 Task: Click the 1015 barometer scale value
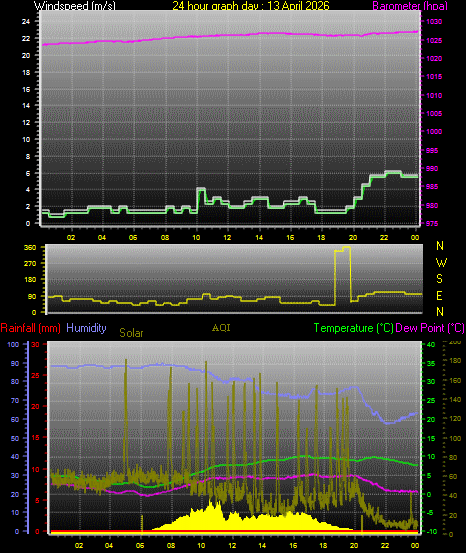(434, 77)
